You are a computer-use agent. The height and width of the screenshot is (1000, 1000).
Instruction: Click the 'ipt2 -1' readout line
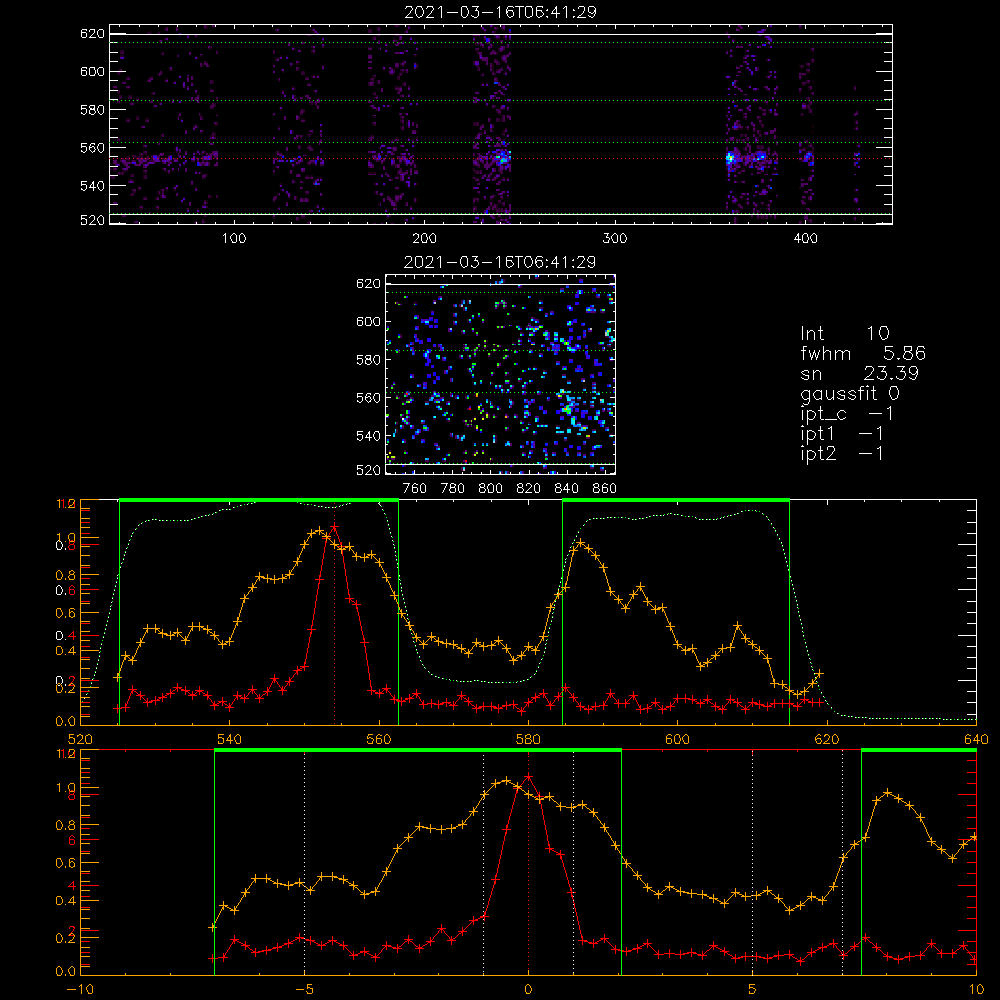tap(842, 453)
